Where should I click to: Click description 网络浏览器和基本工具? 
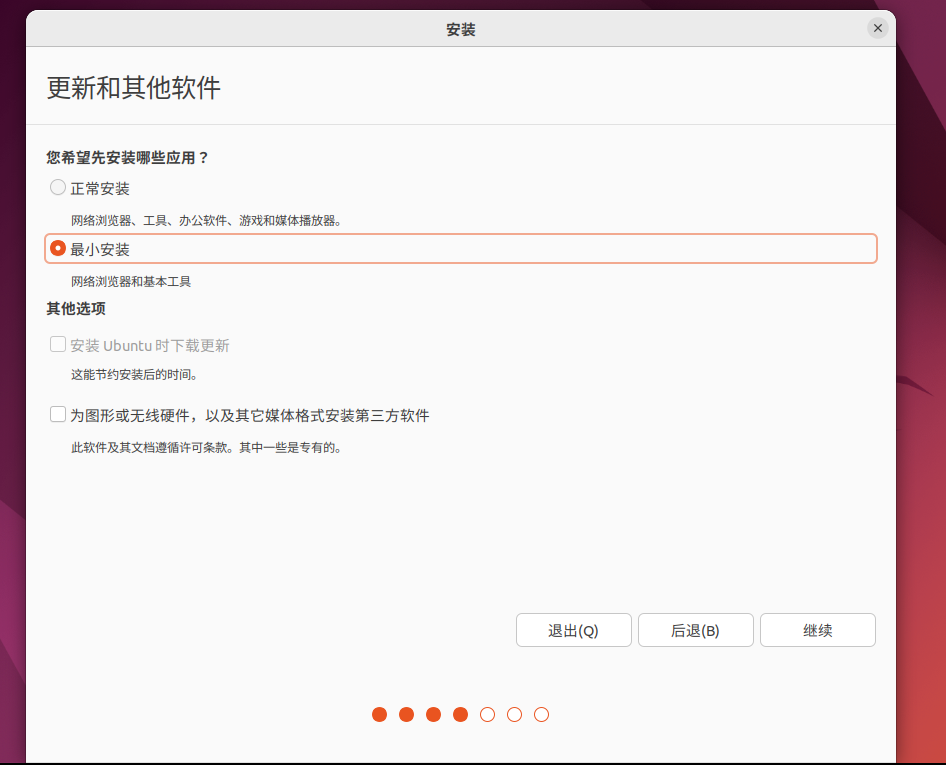(x=131, y=282)
